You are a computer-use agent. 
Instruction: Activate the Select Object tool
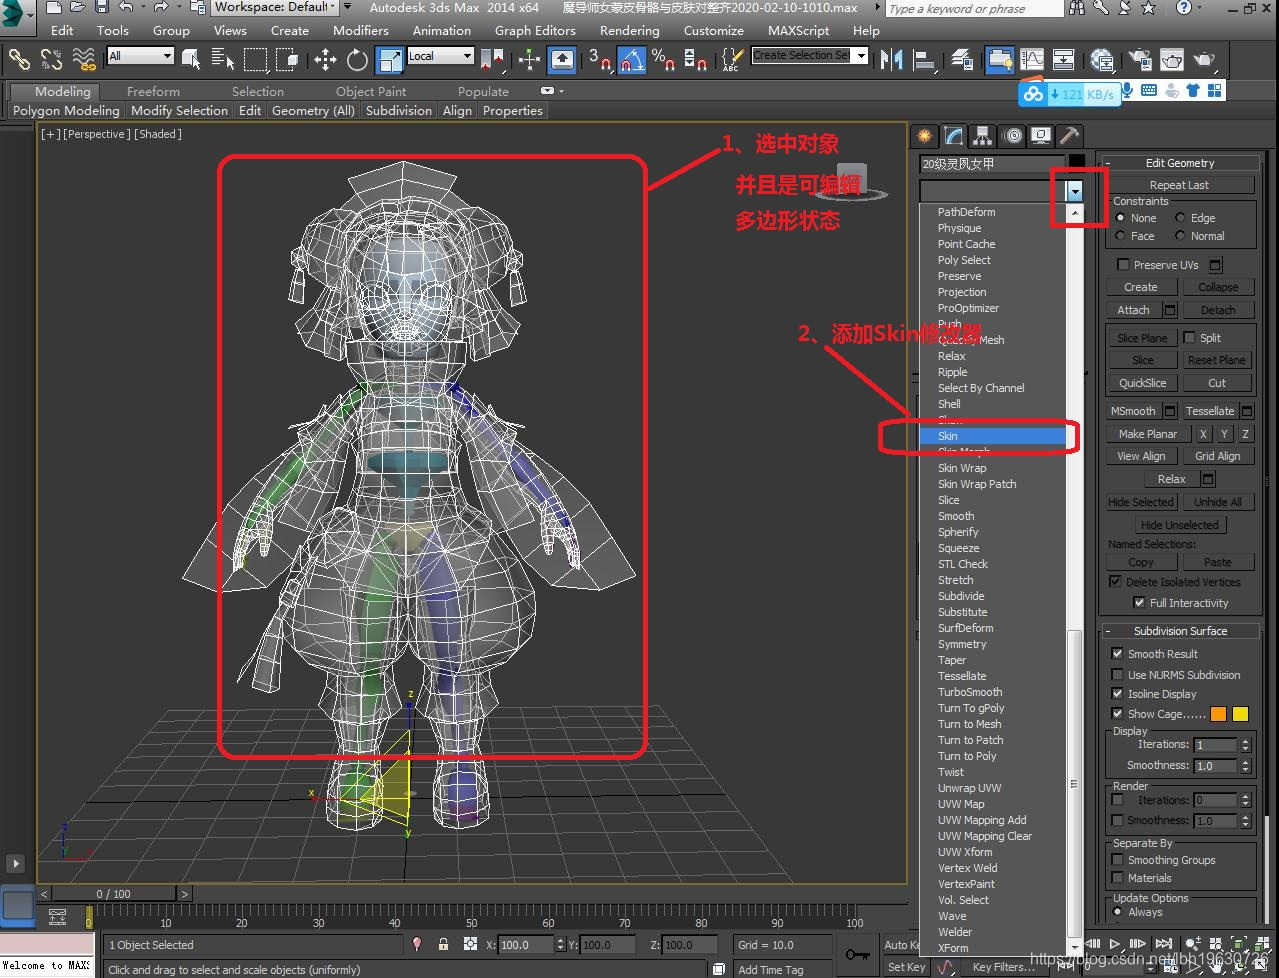point(192,59)
